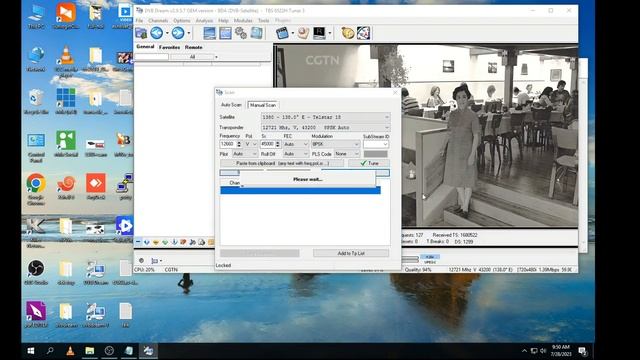640x360 pixels.
Task: Open the Tools menu
Action: 264,20
